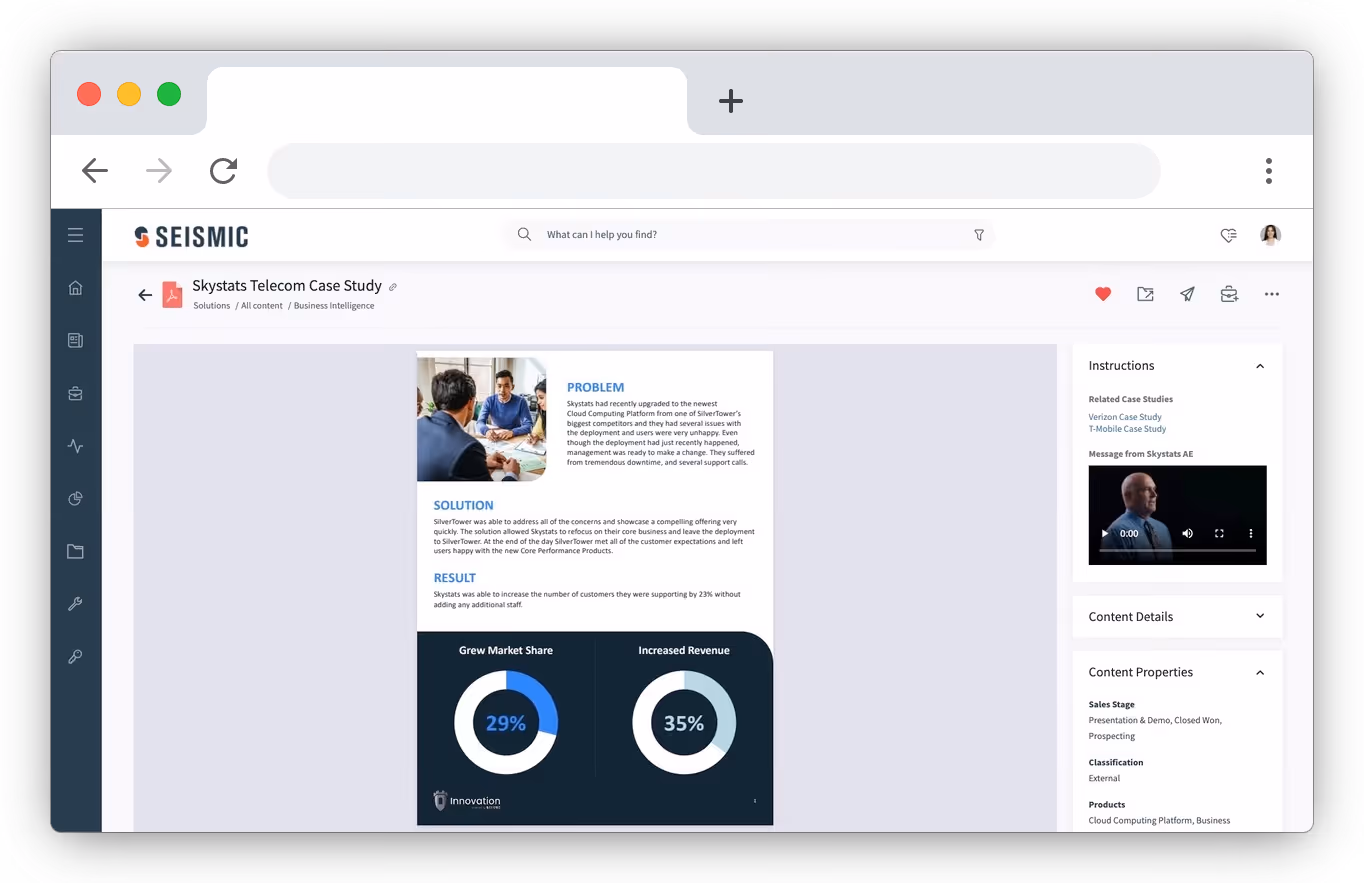
Task: Click the search magnifier icon
Action: tap(524, 234)
